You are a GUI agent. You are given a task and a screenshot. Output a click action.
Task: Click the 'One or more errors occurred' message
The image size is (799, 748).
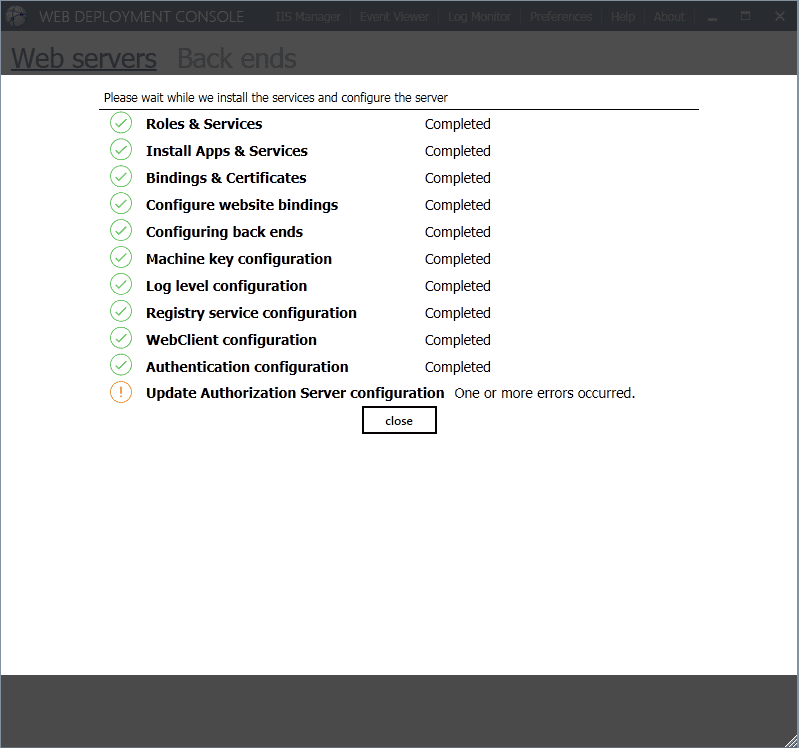coord(545,393)
